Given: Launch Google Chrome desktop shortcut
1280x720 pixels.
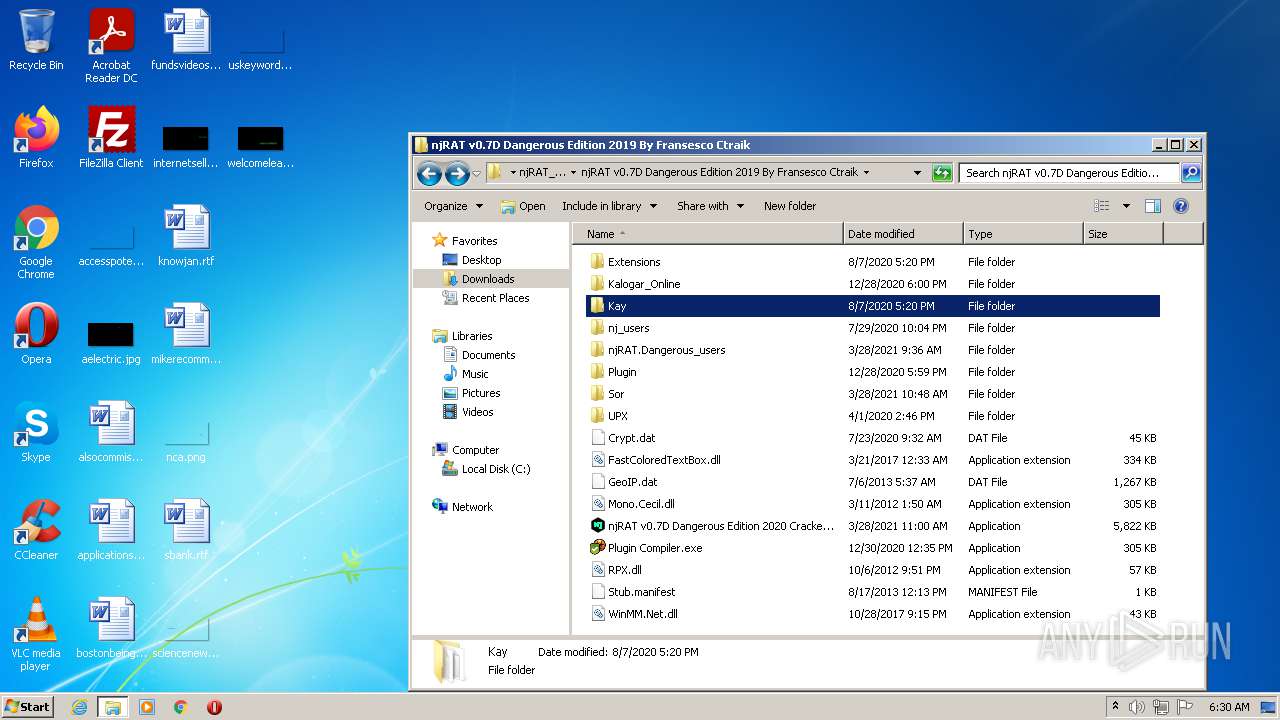Looking at the screenshot, I should click(36, 242).
